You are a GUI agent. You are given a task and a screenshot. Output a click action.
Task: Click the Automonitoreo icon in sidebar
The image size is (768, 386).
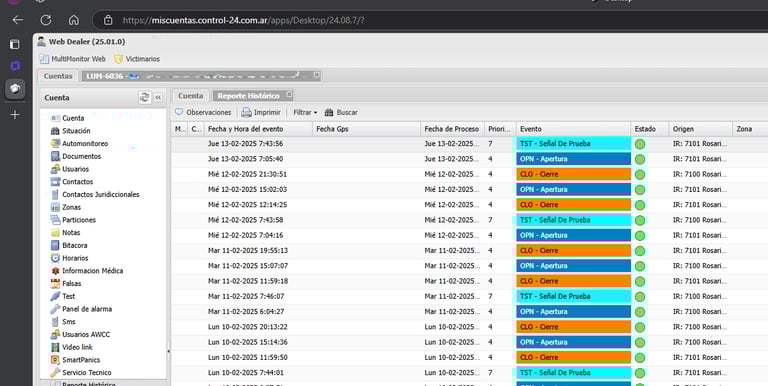coord(55,144)
